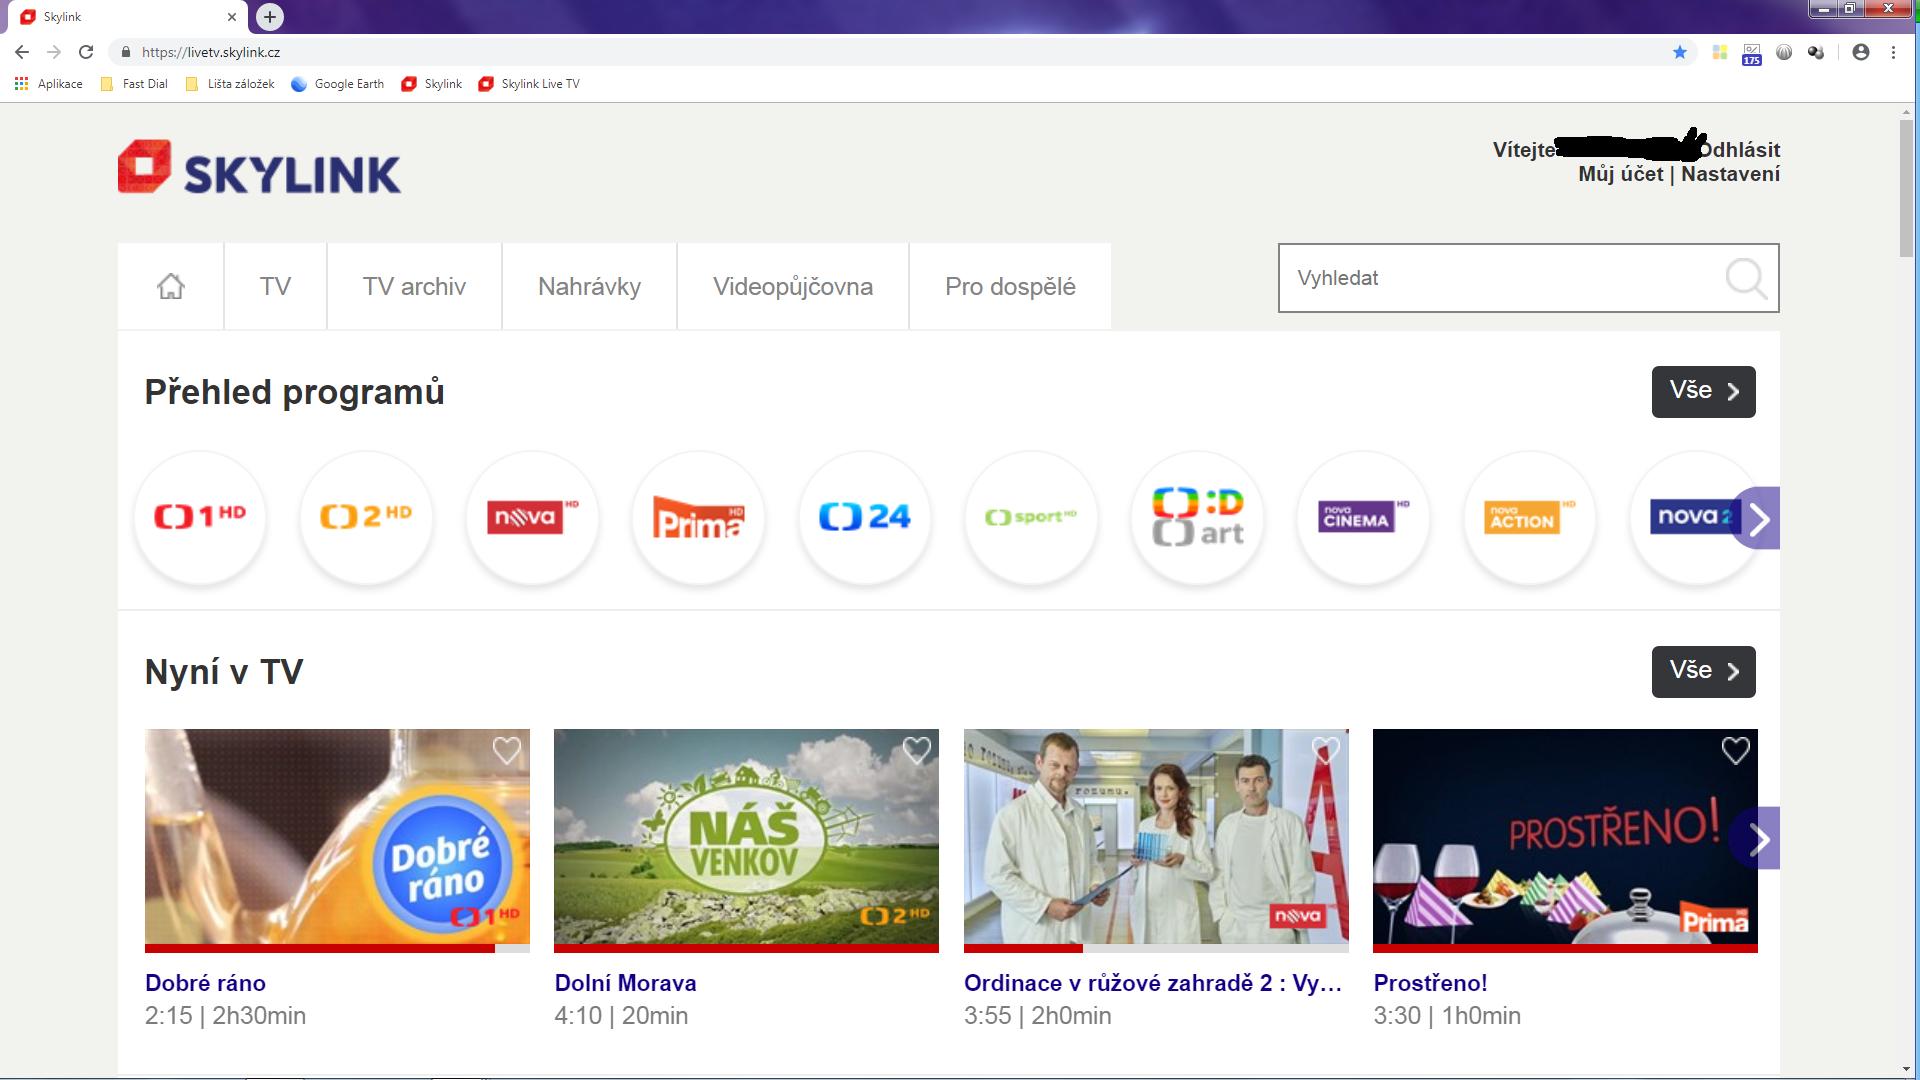The image size is (1920, 1080).
Task: Click Vše button for Nyní v TV
Action: pos(1703,671)
